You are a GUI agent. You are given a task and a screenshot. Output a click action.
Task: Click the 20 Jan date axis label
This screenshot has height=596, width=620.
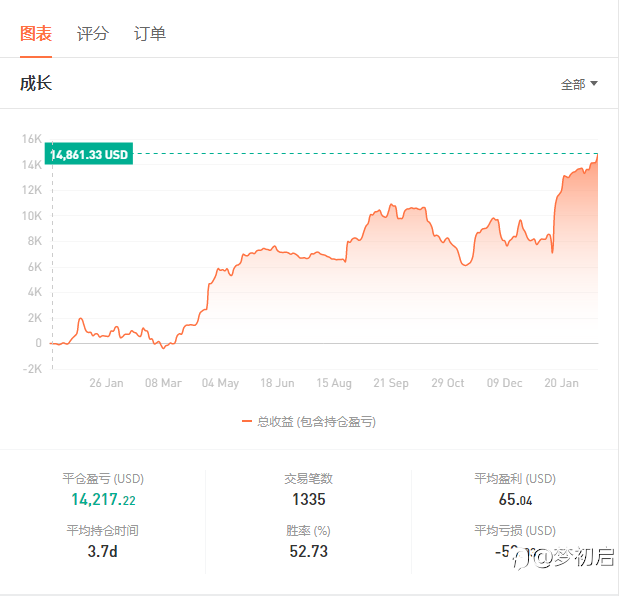561,383
